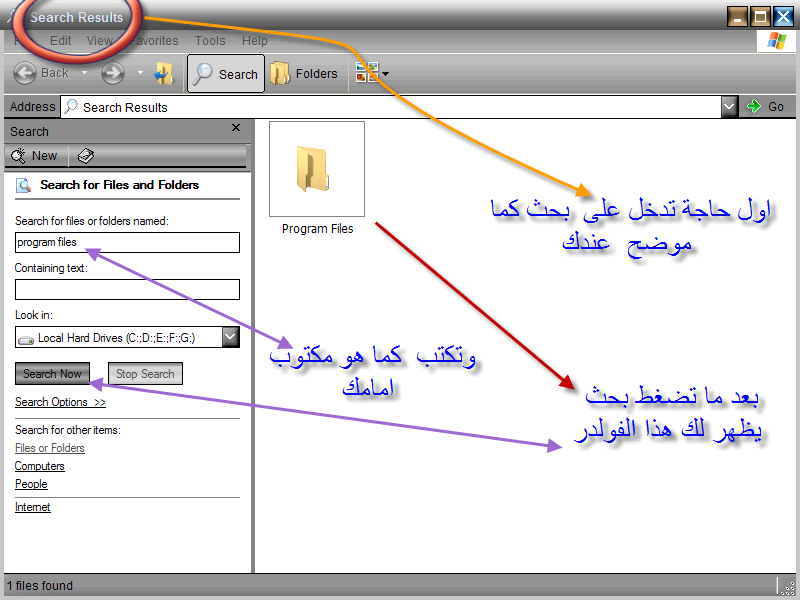800x600 pixels.
Task: Click the Views icon in toolbar
Action: [x=368, y=73]
